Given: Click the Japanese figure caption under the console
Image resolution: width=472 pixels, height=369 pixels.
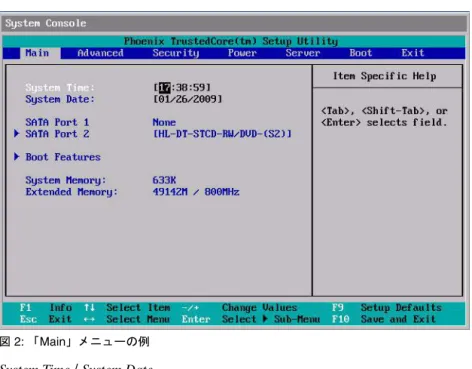Looking at the screenshot, I should (75, 342).
